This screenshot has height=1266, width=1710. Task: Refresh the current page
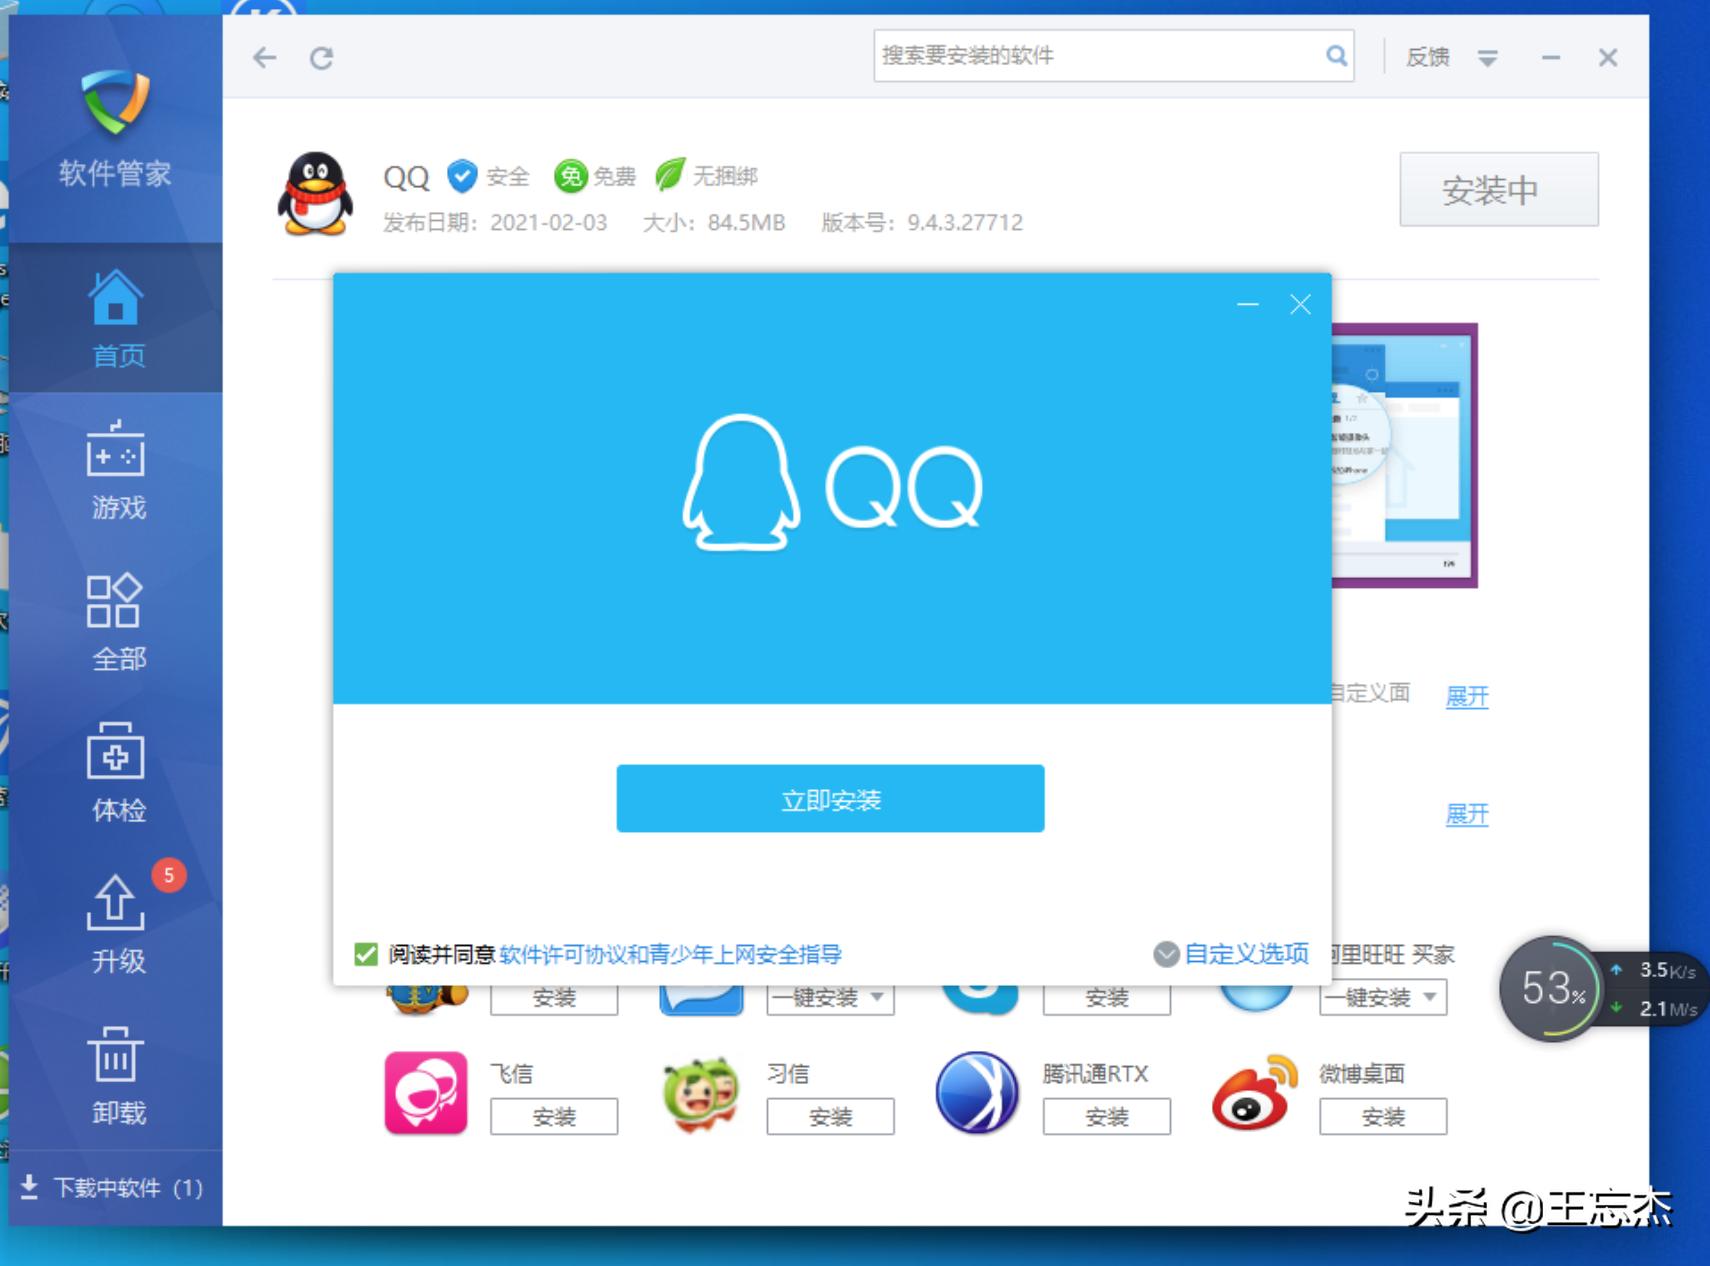pyautogui.click(x=322, y=57)
